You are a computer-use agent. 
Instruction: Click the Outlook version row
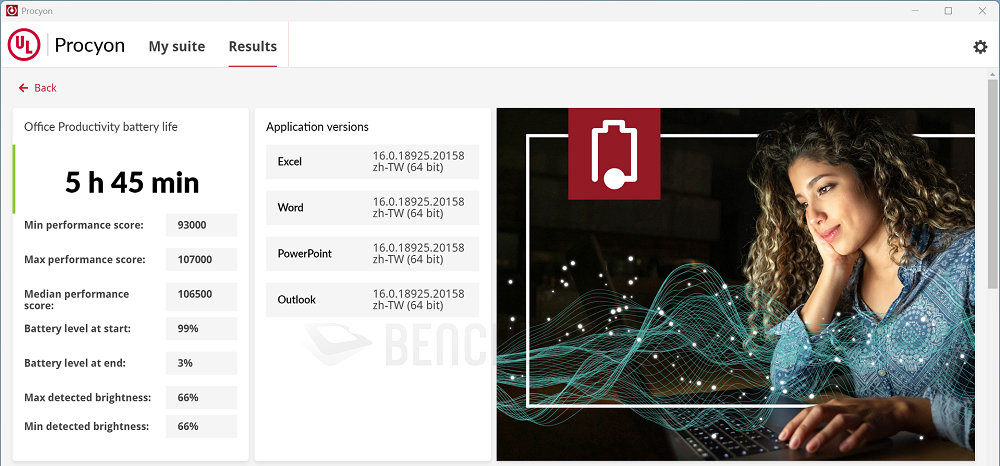[x=372, y=300]
